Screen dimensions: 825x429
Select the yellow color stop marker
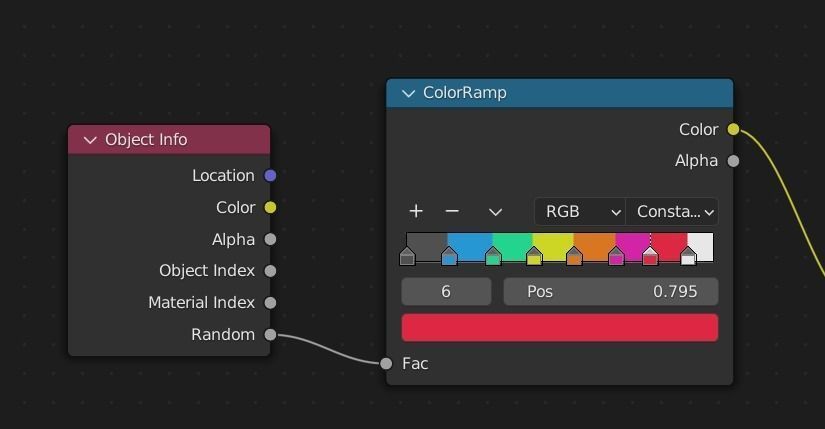(534, 258)
